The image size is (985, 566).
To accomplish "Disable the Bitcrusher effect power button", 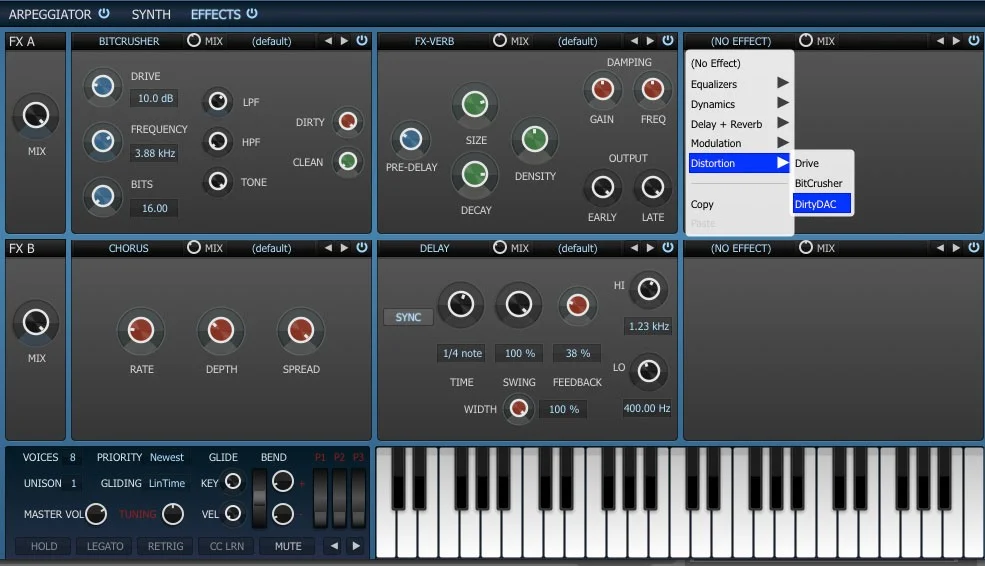I will pyautogui.click(x=362, y=40).
